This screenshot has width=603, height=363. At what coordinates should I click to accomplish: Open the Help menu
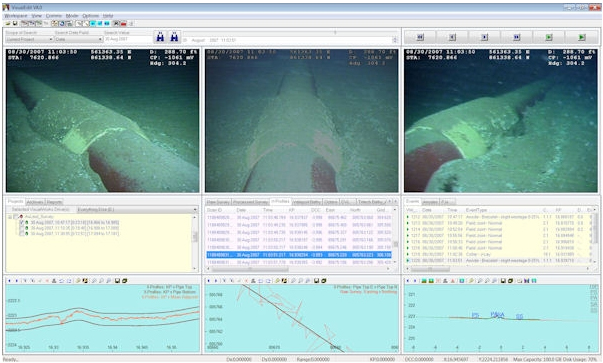(x=108, y=16)
